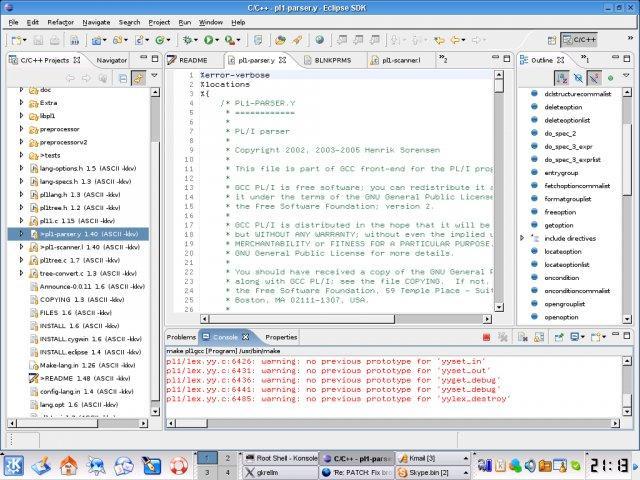The width and height of the screenshot is (640, 480).
Task: Click the C/C++ perspective button
Action: pos(579,40)
